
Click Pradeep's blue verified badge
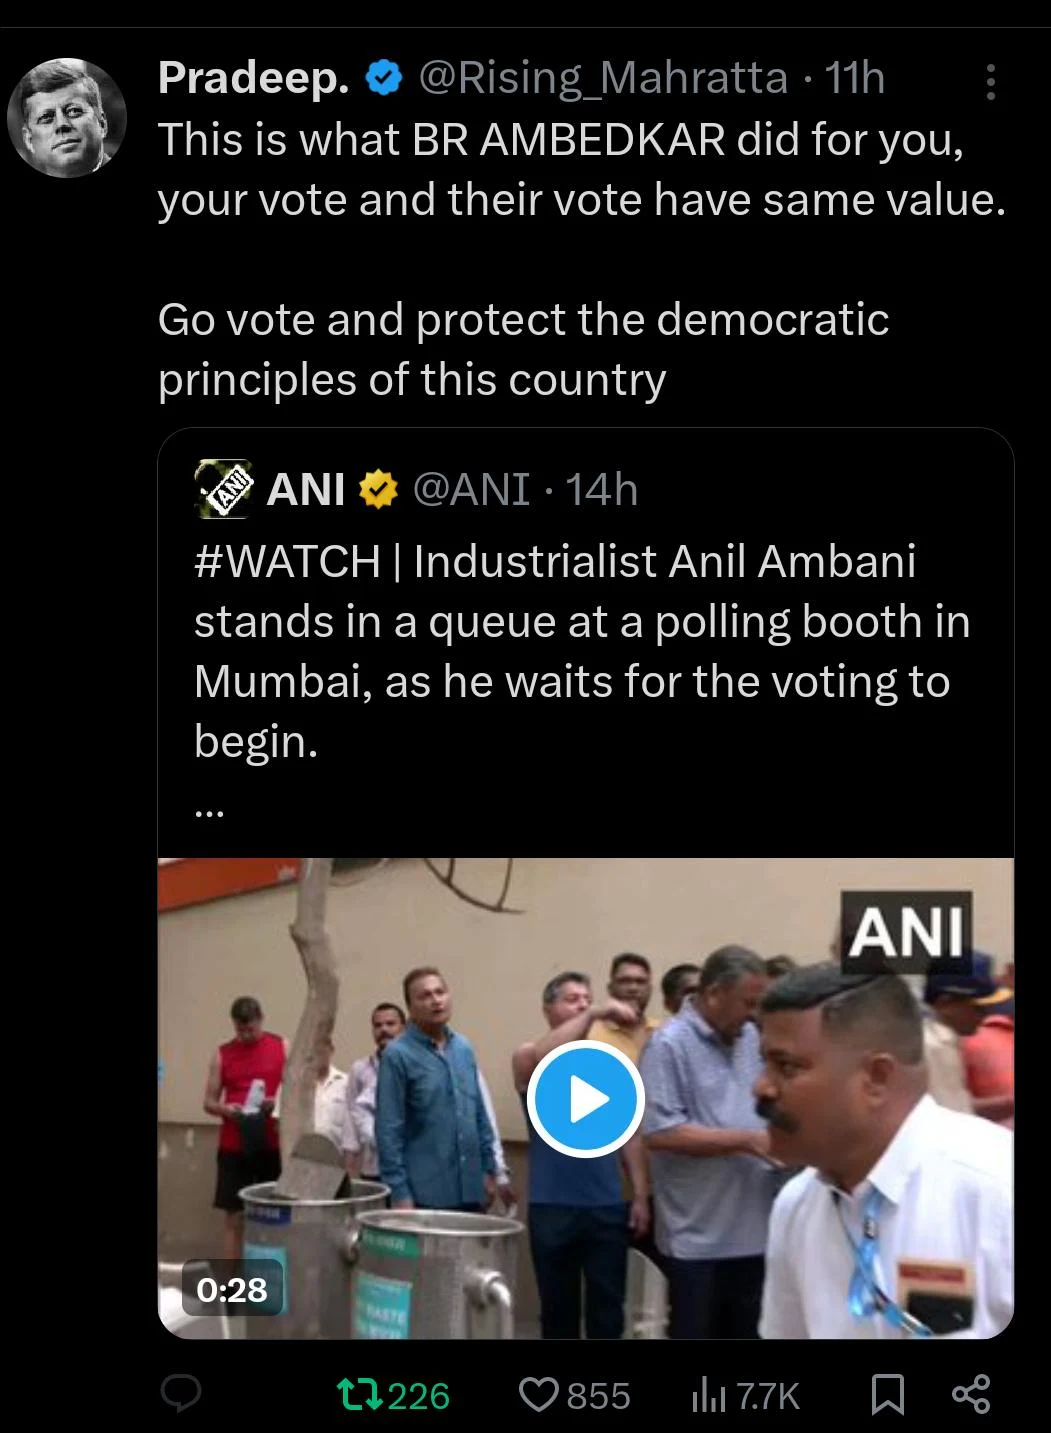383,79
